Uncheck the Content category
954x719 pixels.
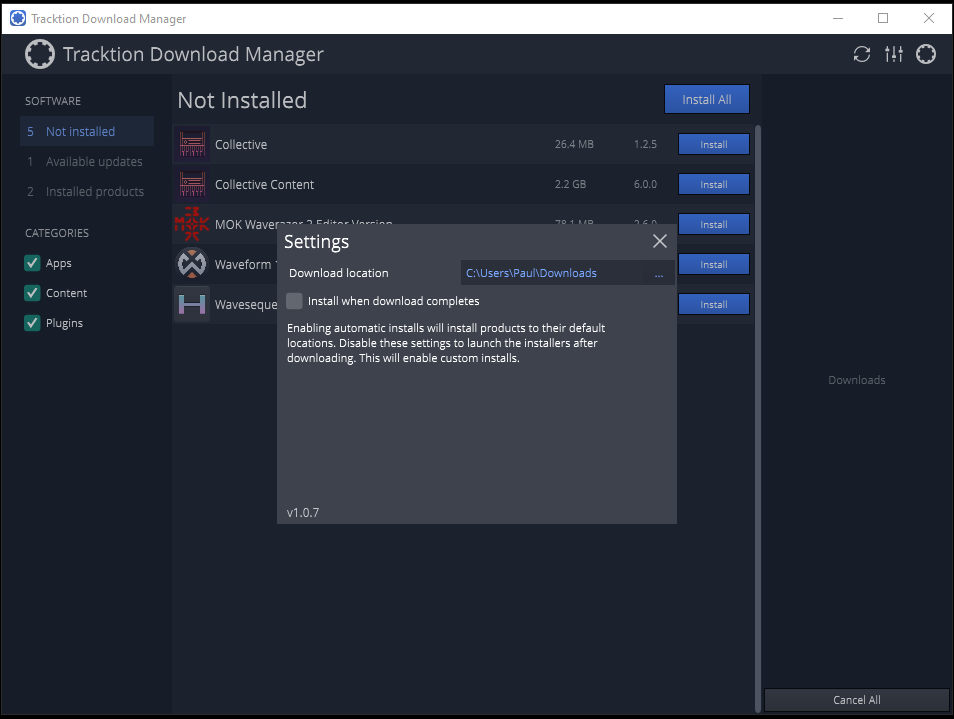[x=32, y=293]
